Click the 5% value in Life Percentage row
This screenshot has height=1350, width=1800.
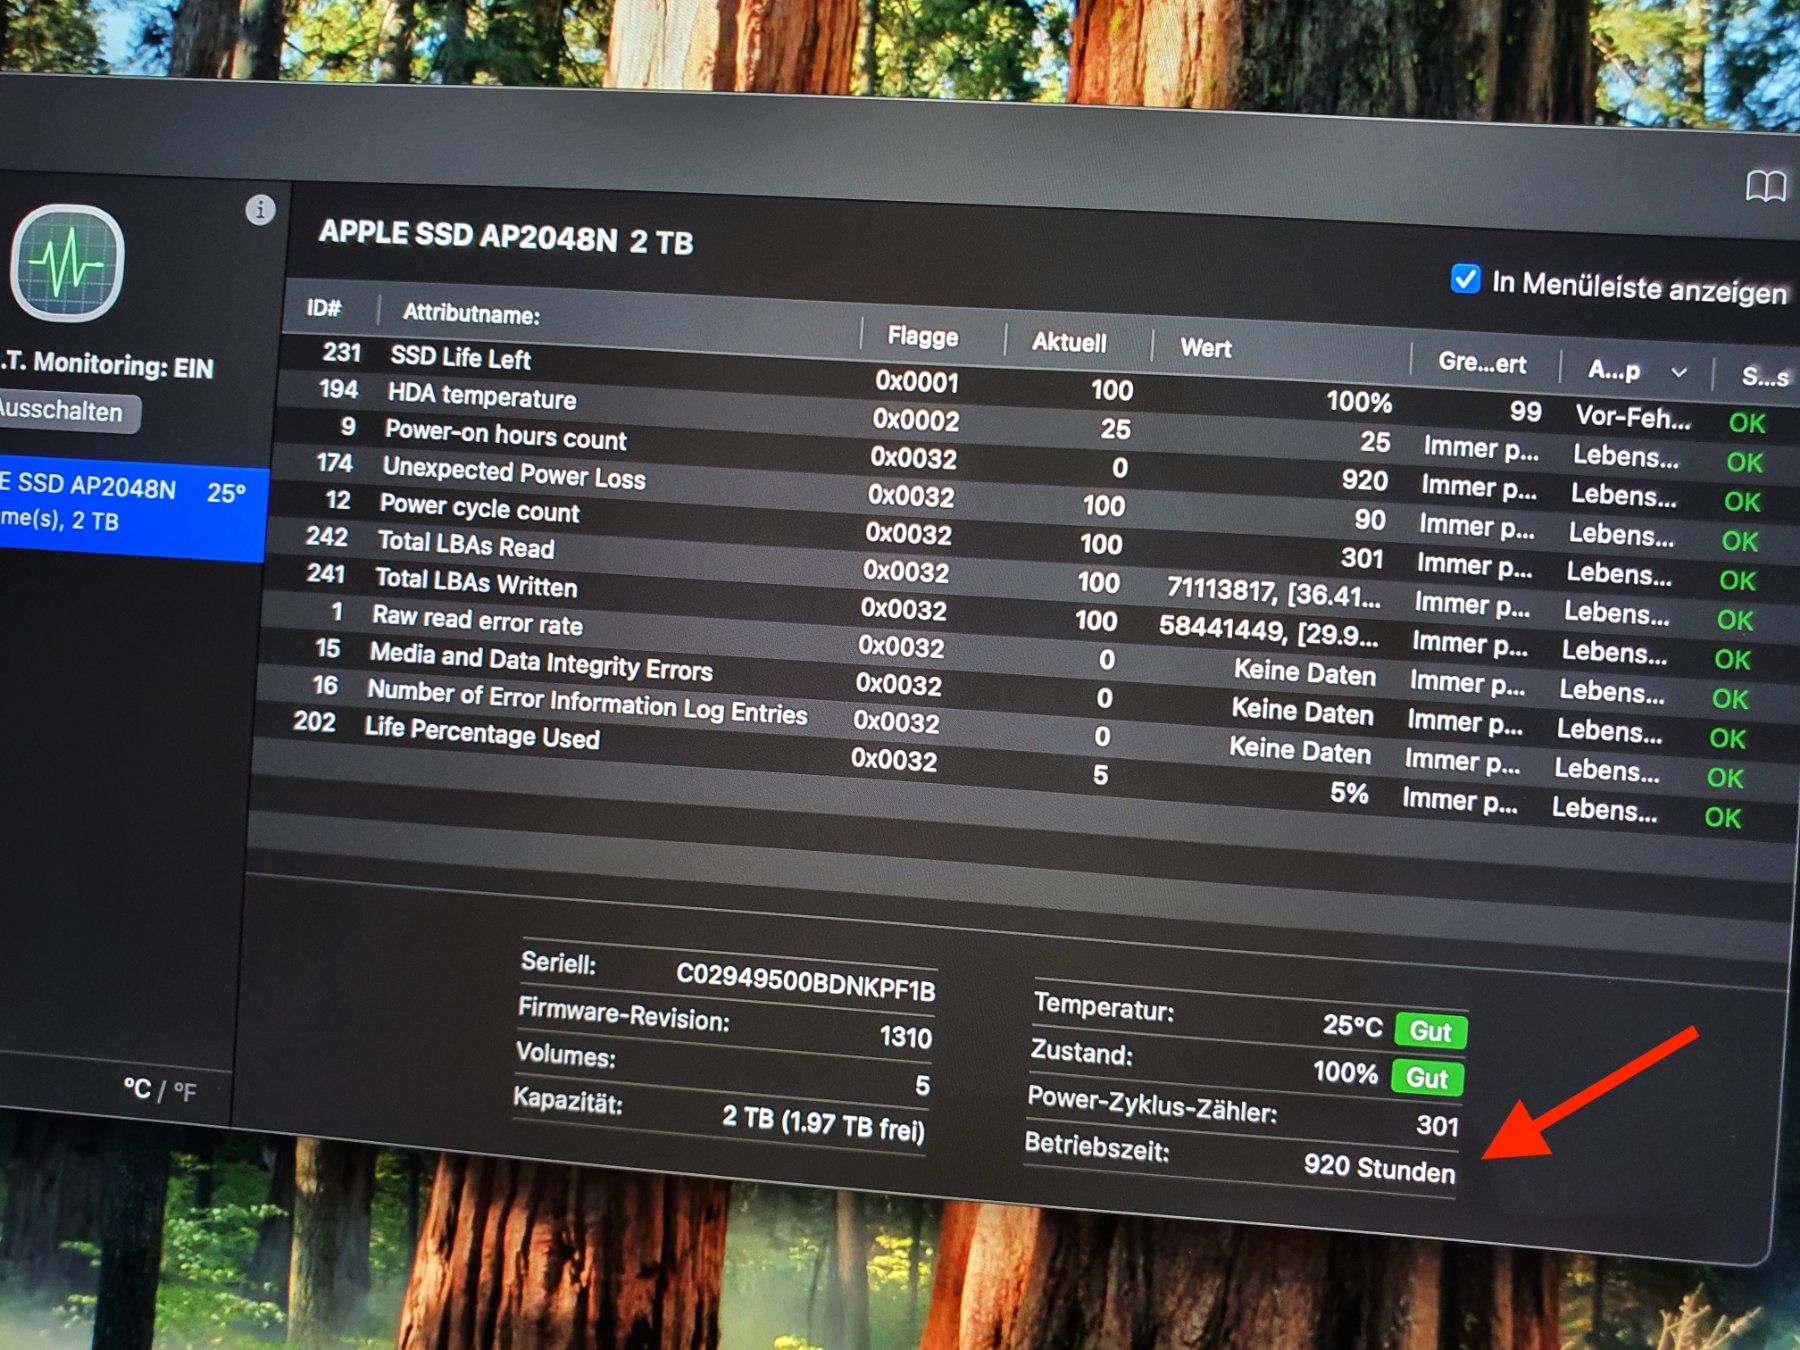[1349, 793]
